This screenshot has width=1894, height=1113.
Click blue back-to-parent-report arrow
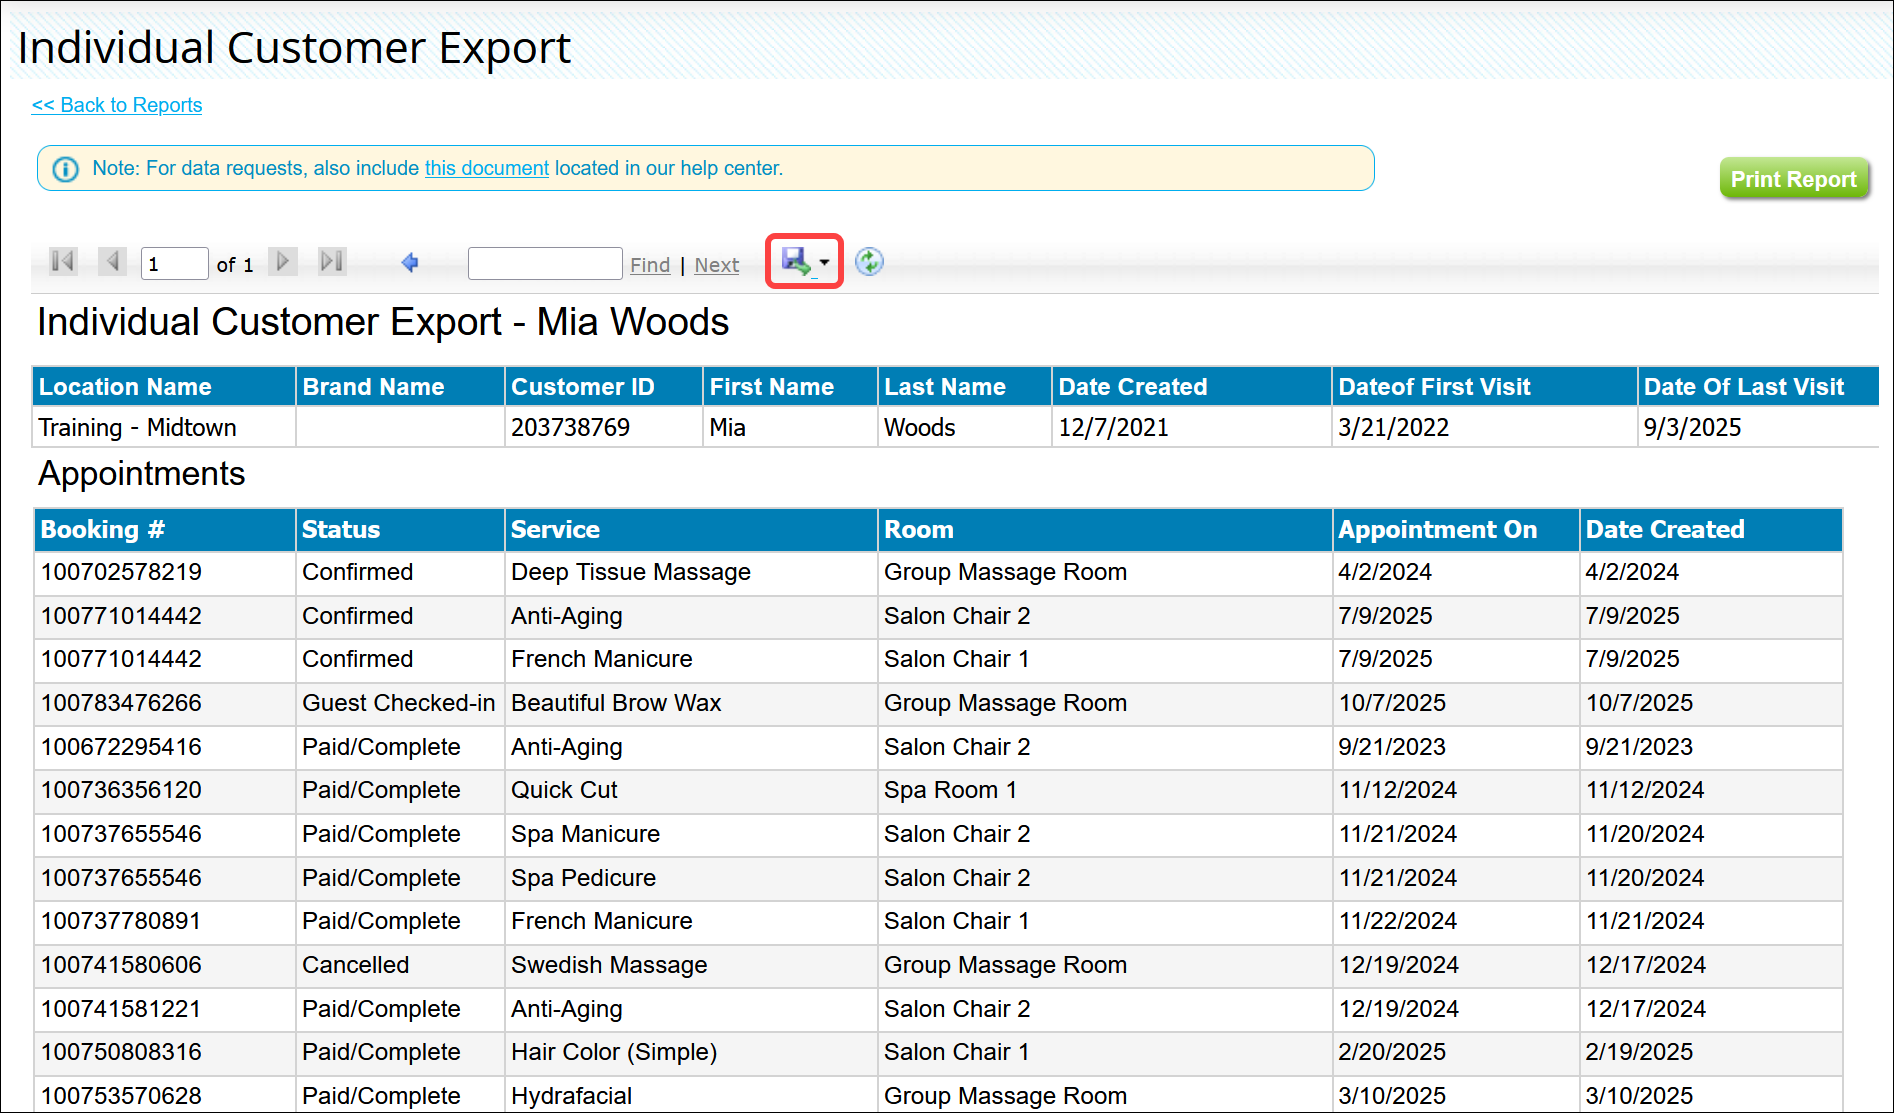click(x=409, y=263)
